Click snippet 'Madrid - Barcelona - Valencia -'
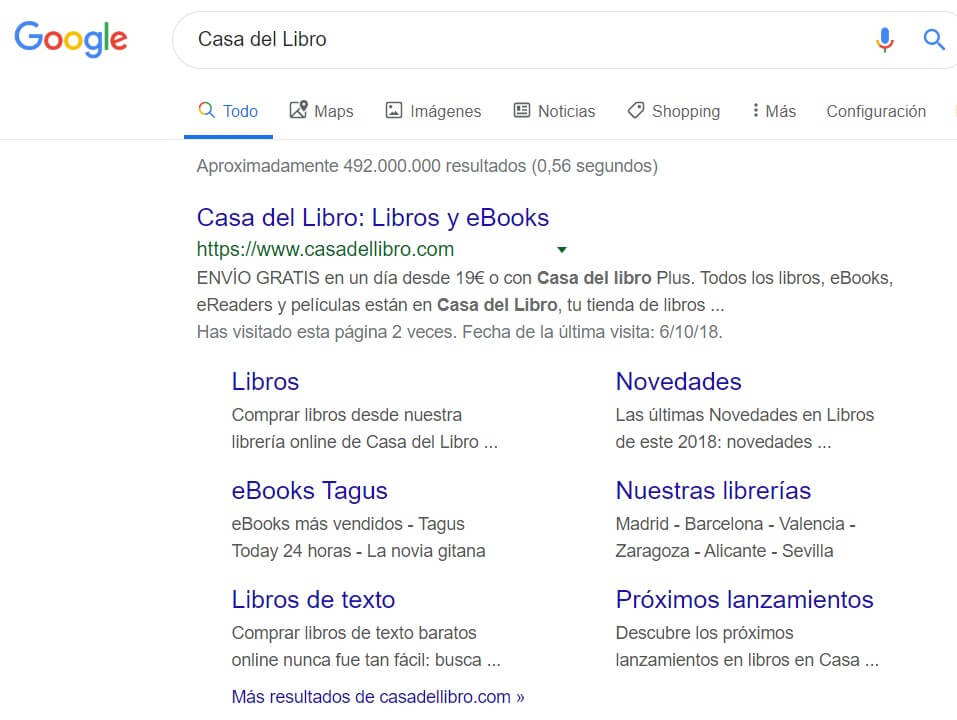Image resolution: width=957 pixels, height=720 pixels. [x=735, y=524]
